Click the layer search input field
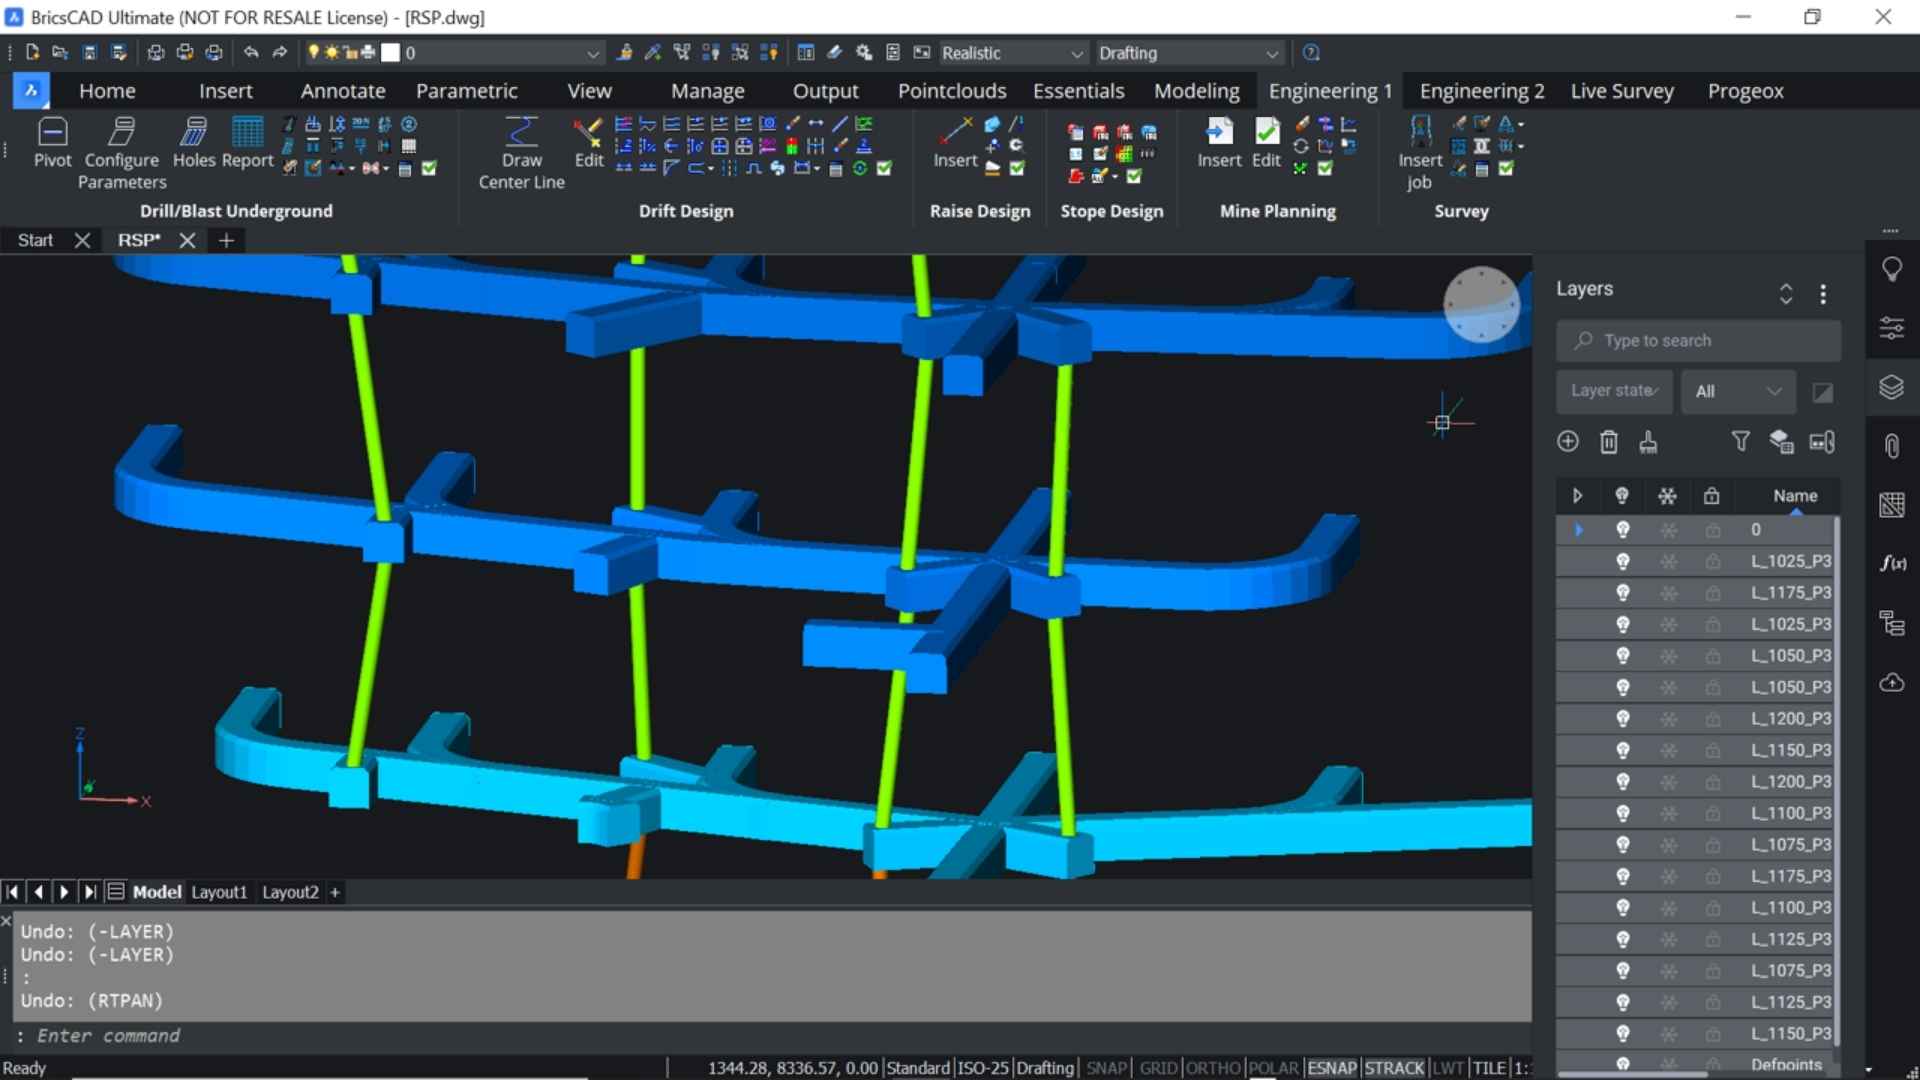 1700,341
